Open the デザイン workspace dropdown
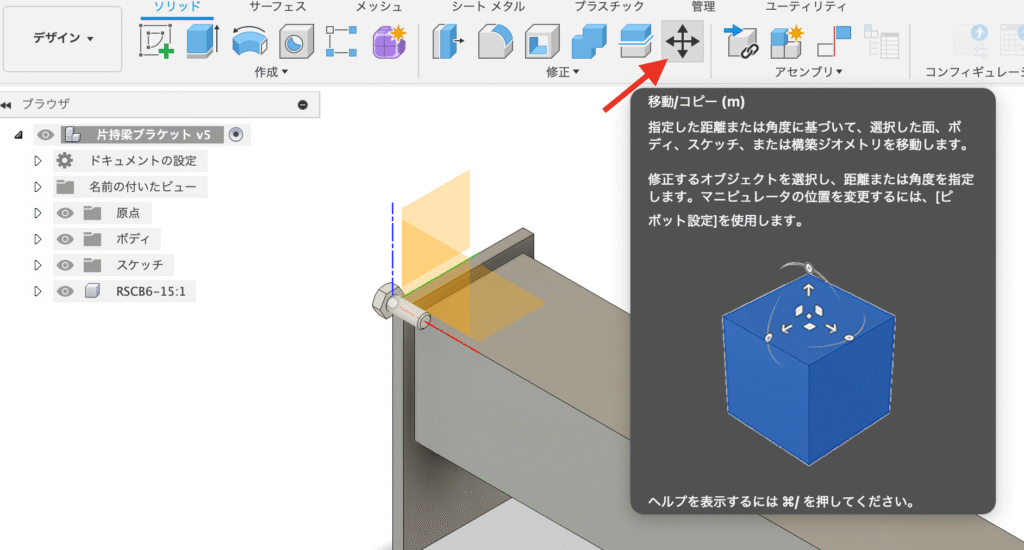1024x550 pixels. 63,39
